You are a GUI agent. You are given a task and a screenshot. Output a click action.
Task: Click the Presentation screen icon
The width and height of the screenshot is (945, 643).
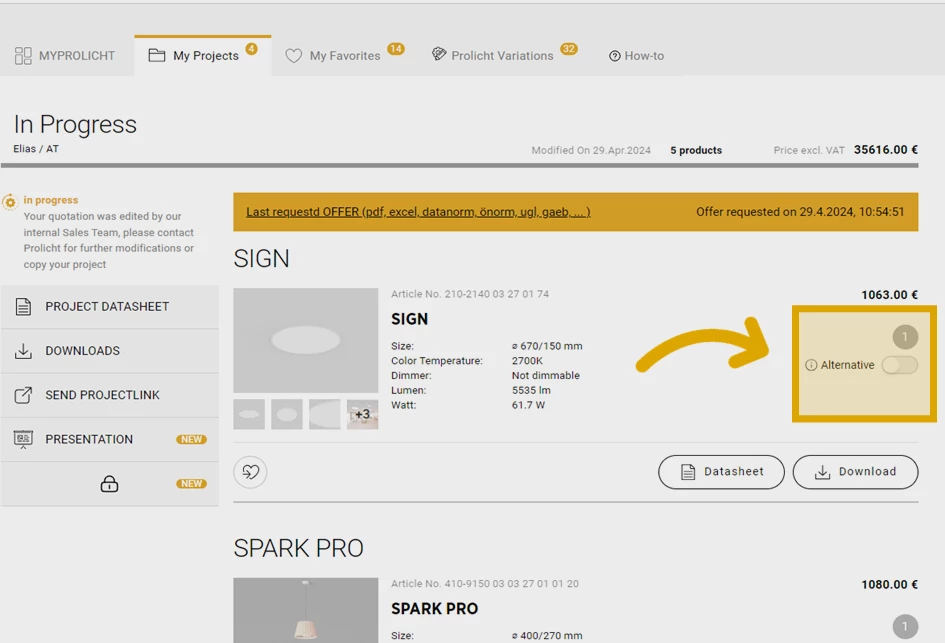pyautogui.click(x=23, y=439)
